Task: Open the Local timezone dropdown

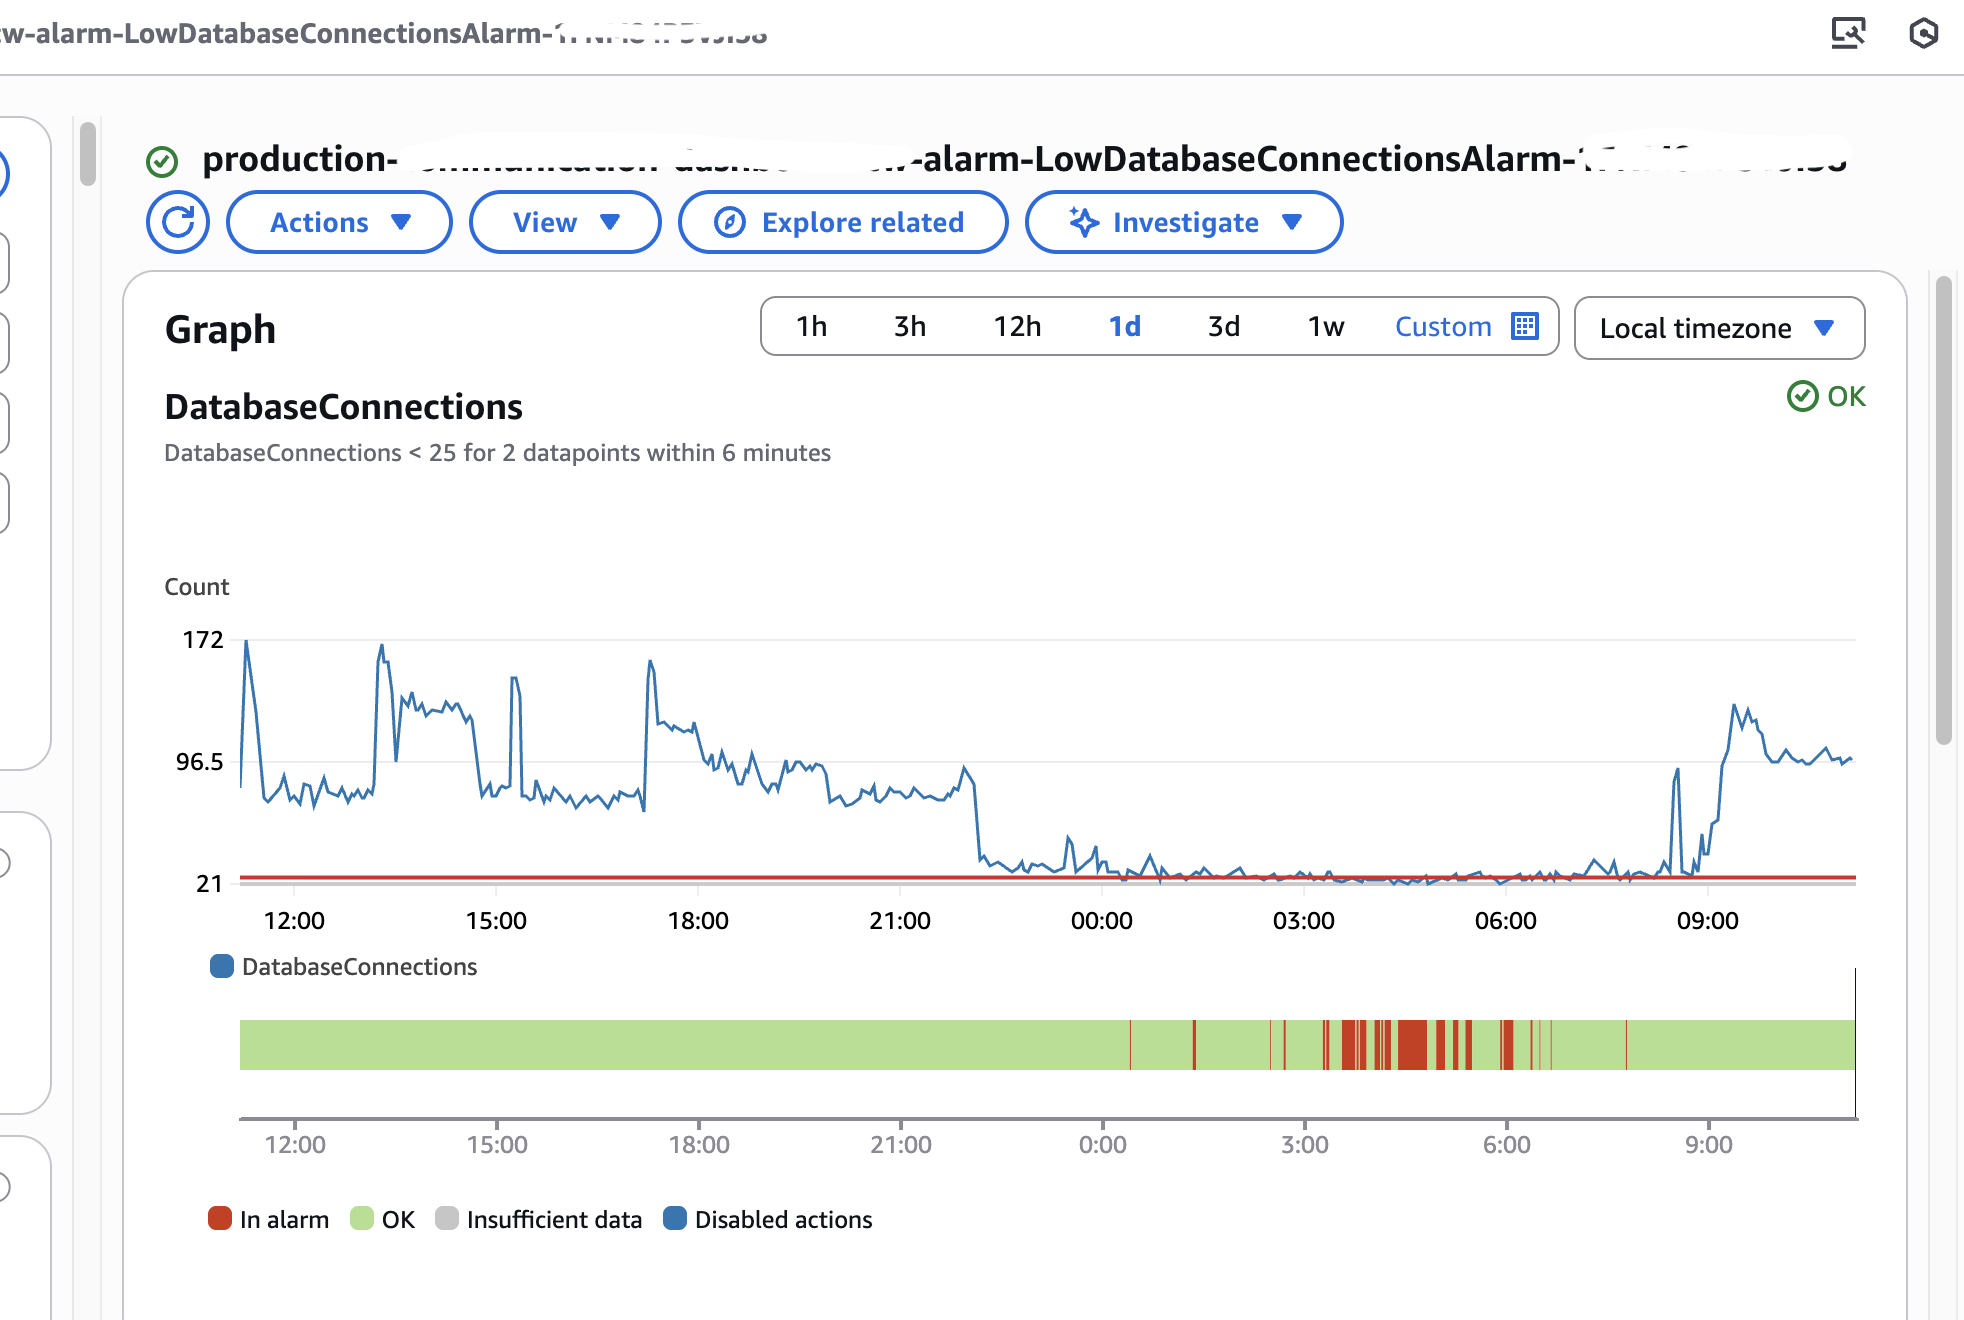Action: tap(1718, 327)
